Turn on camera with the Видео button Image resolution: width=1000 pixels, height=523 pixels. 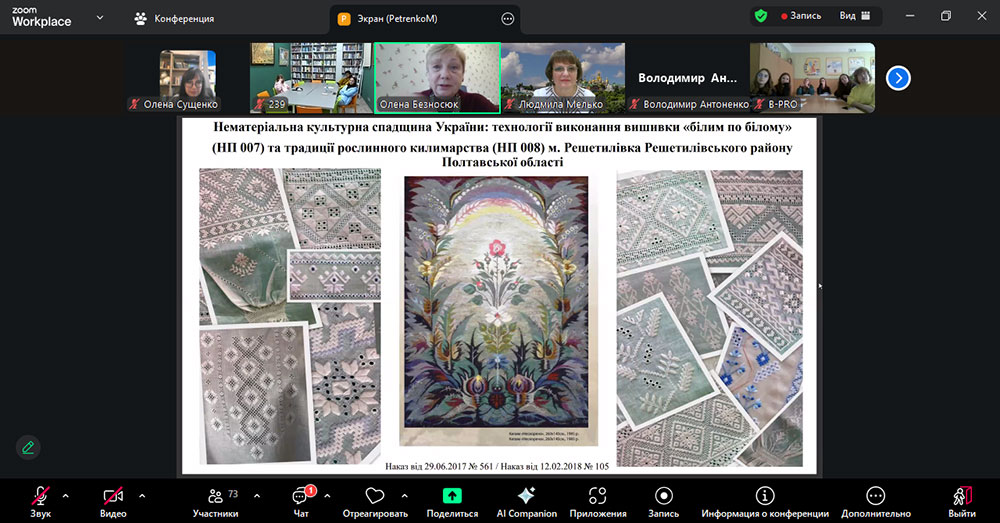point(112,496)
